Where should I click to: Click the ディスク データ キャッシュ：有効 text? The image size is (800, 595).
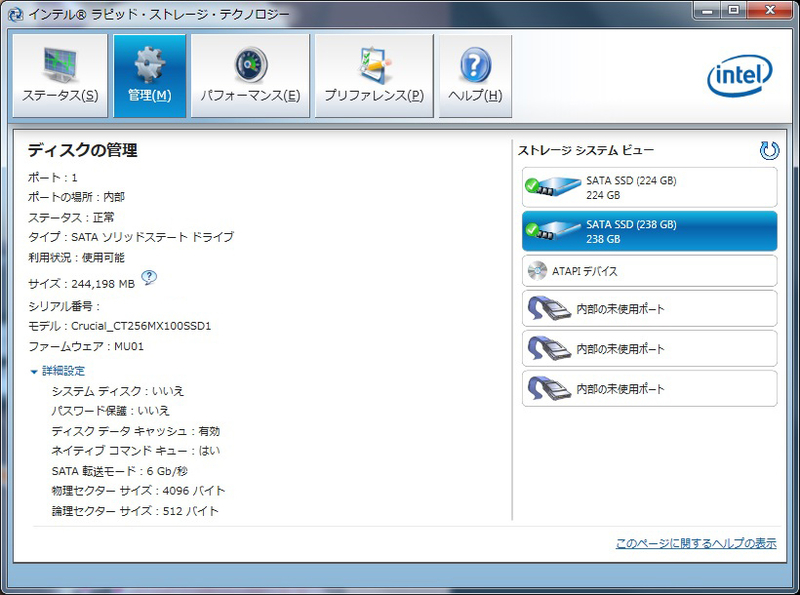tap(136, 431)
